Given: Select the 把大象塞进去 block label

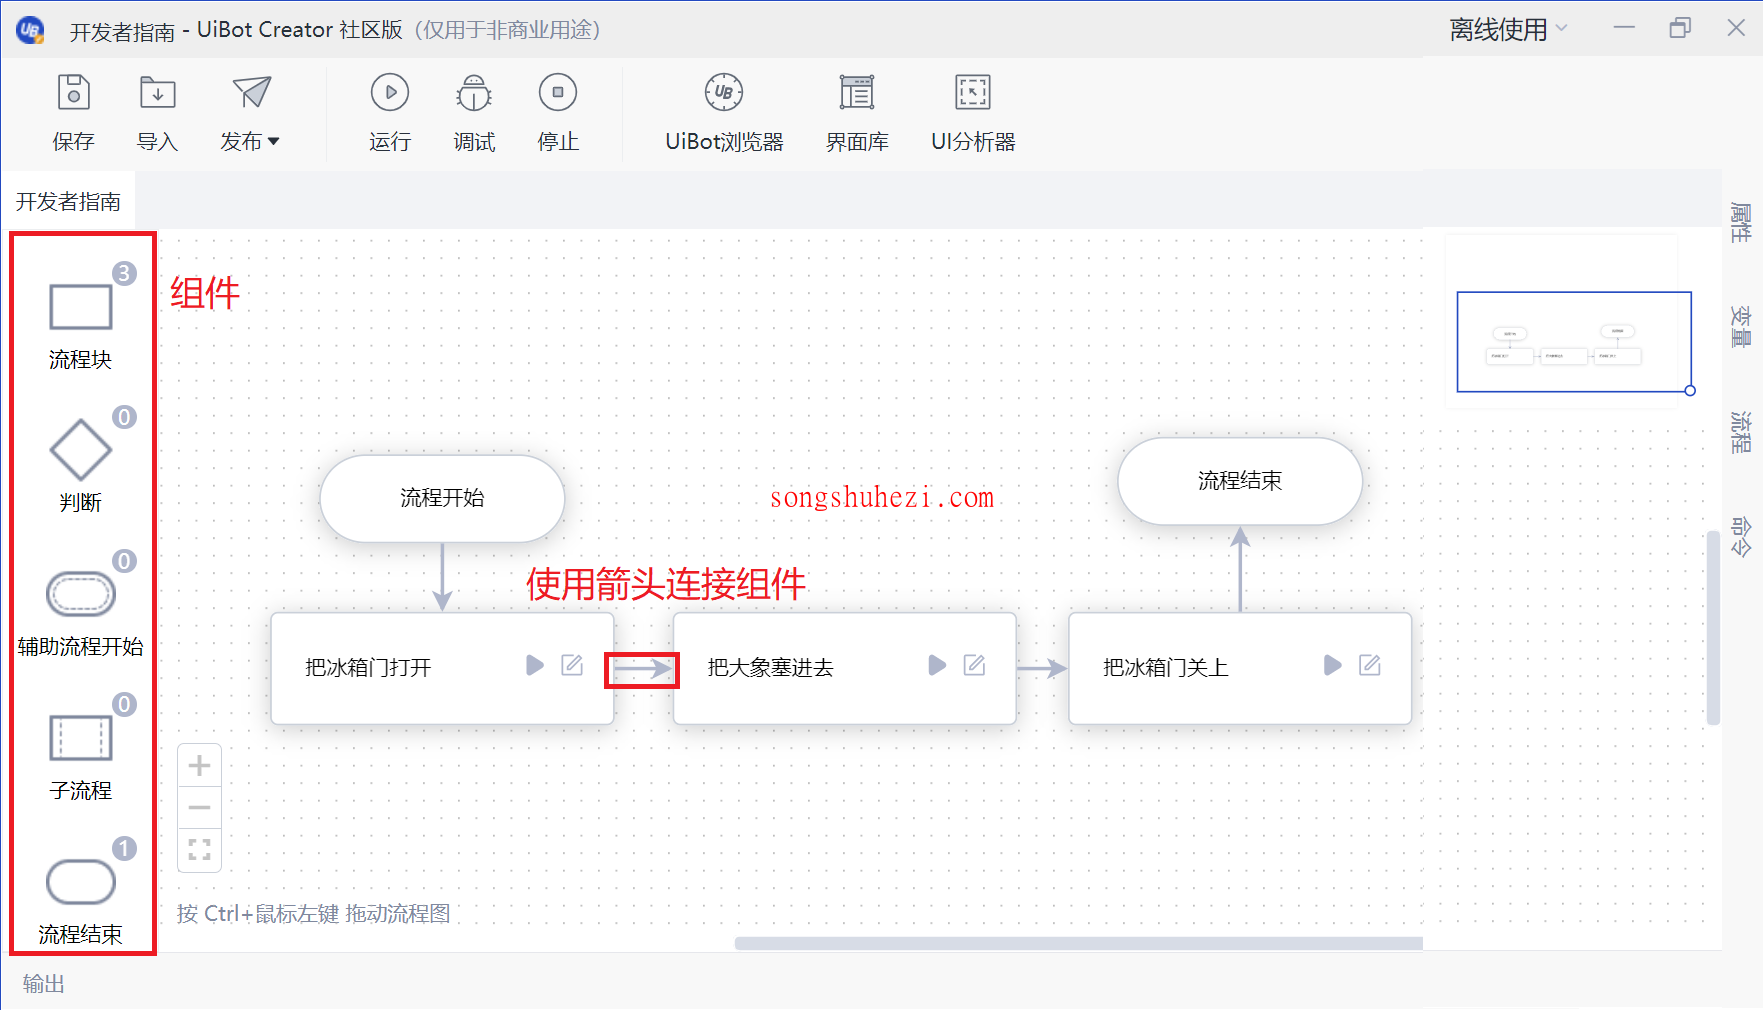Looking at the screenshot, I should point(770,668).
